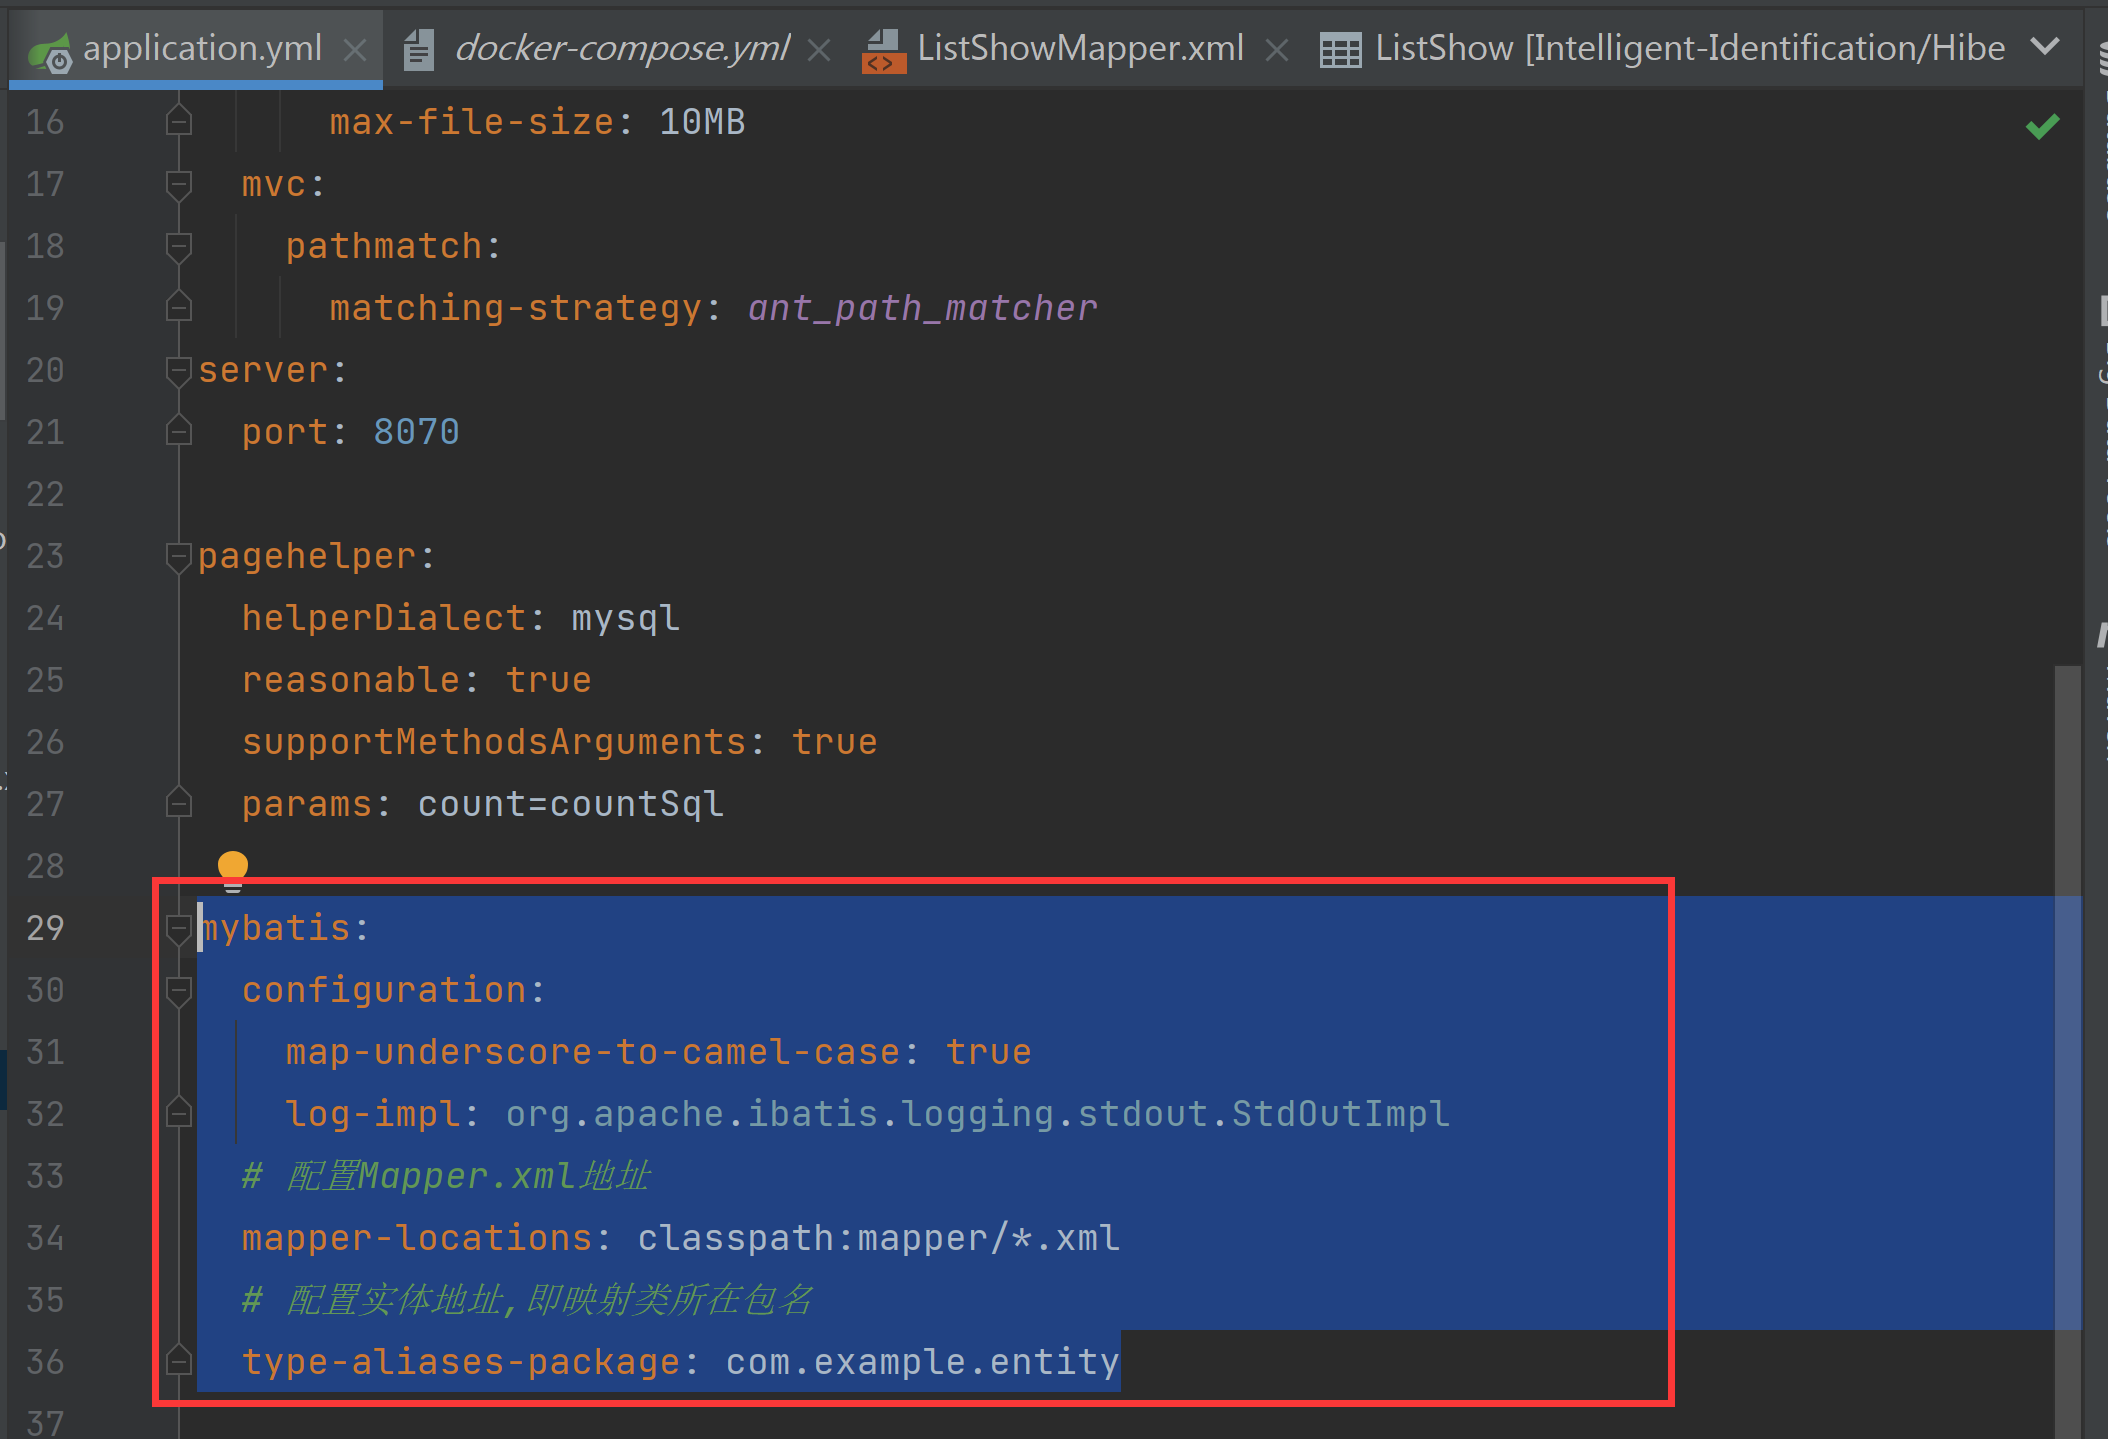Click line number 22 in gutter
This screenshot has width=2108, height=1439.
(x=45, y=494)
